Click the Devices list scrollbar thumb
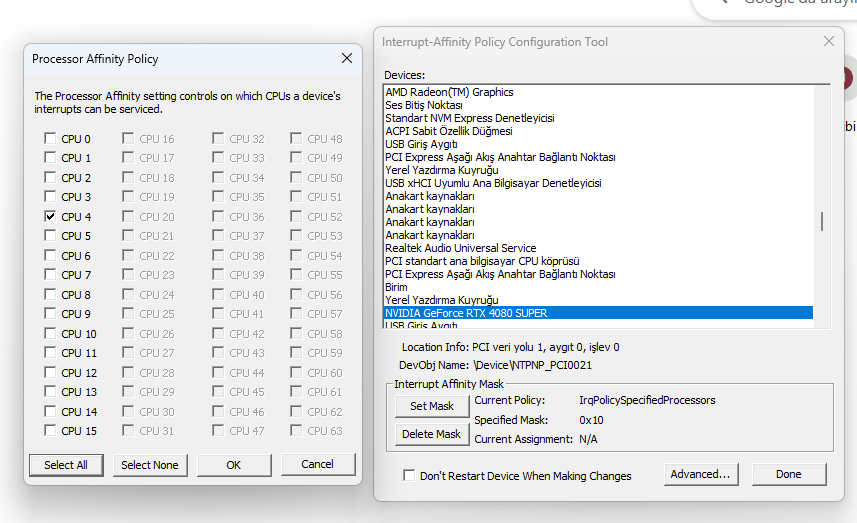The height and width of the screenshot is (523, 857). 823,221
